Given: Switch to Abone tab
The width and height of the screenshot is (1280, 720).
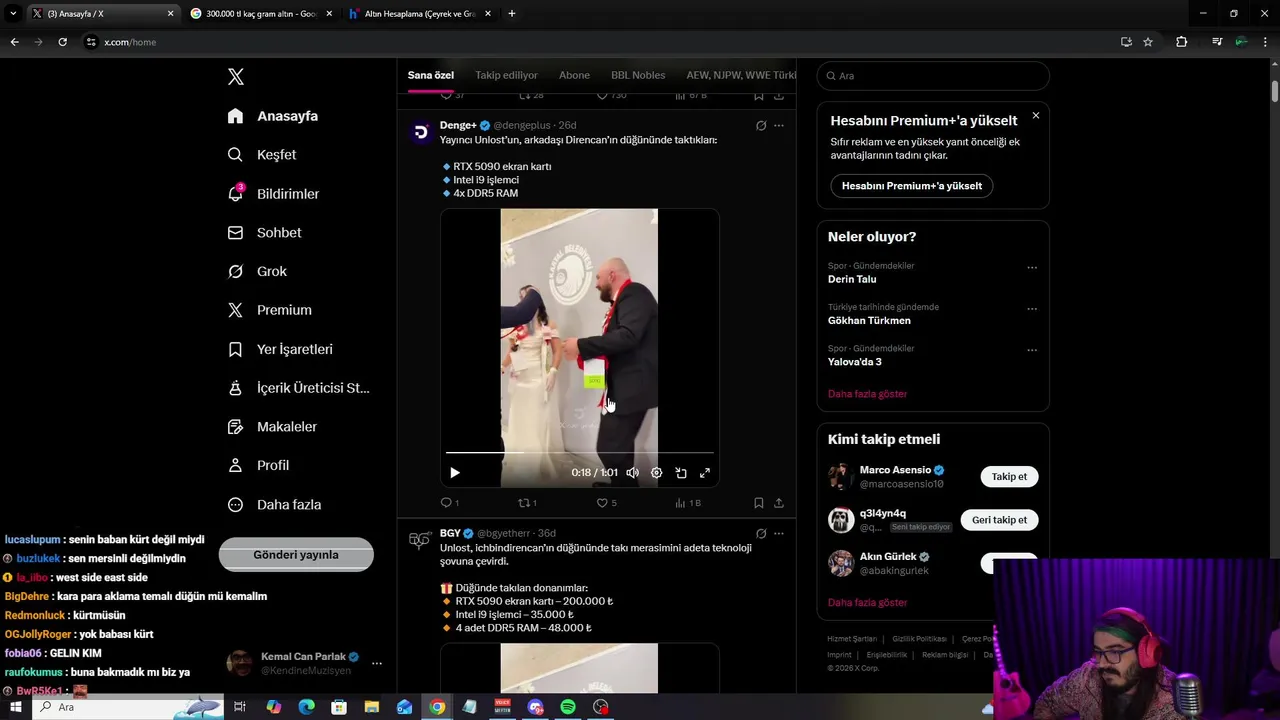Looking at the screenshot, I should point(574,75).
